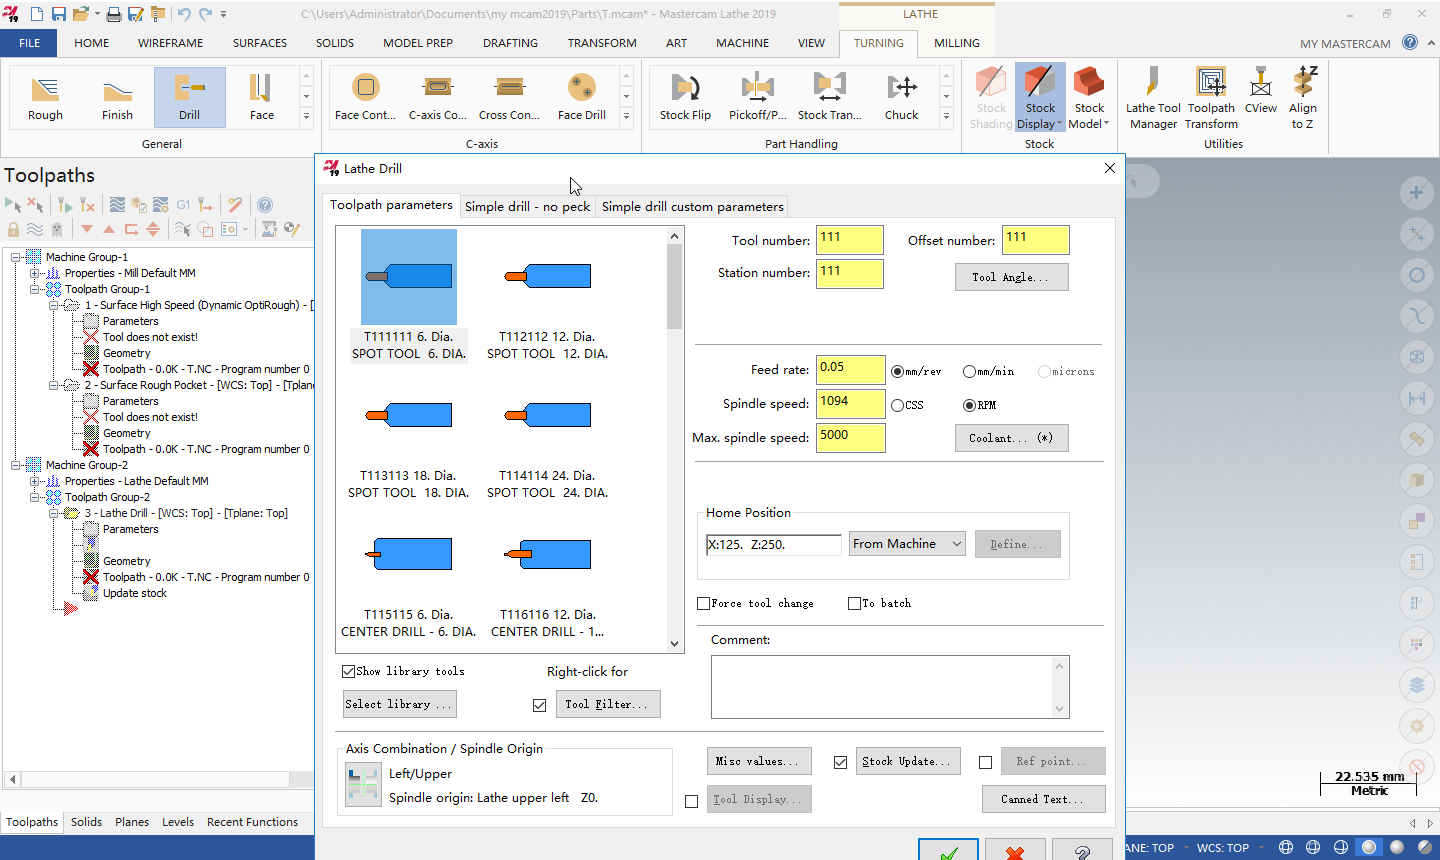Toggle Stock Display in ribbon
The width and height of the screenshot is (1440, 860).
[1040, 98]
